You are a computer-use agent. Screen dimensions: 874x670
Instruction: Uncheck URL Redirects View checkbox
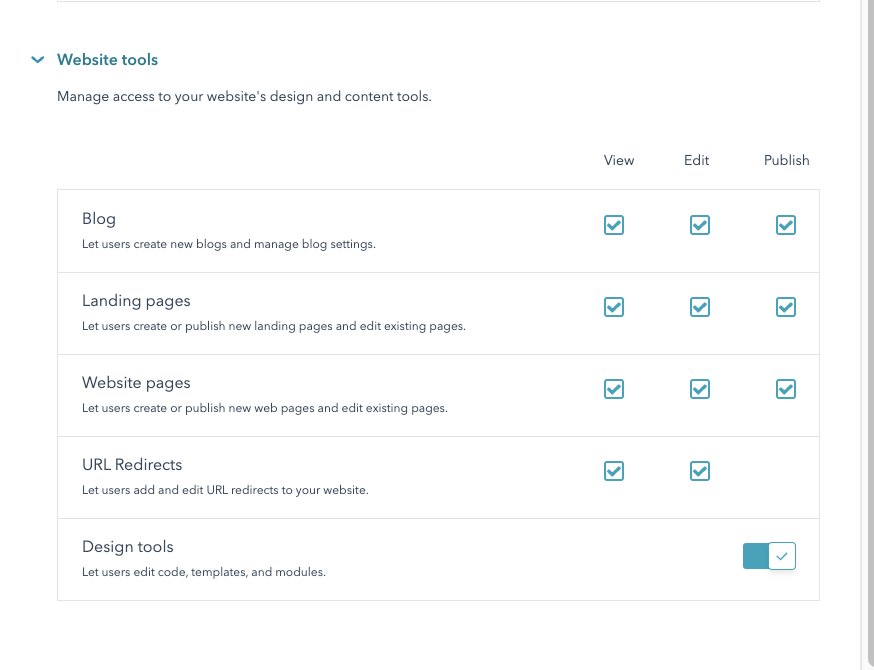click(614, 471)
